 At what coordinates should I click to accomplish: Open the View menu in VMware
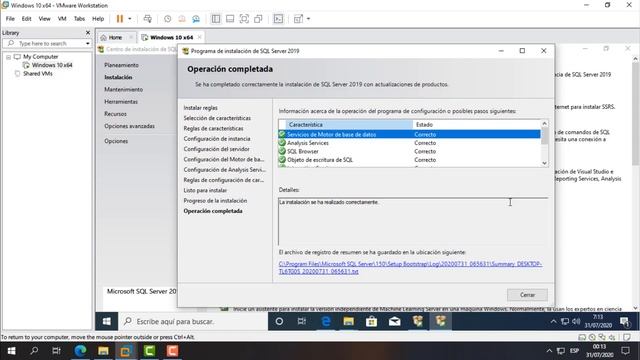coord(44,19)
